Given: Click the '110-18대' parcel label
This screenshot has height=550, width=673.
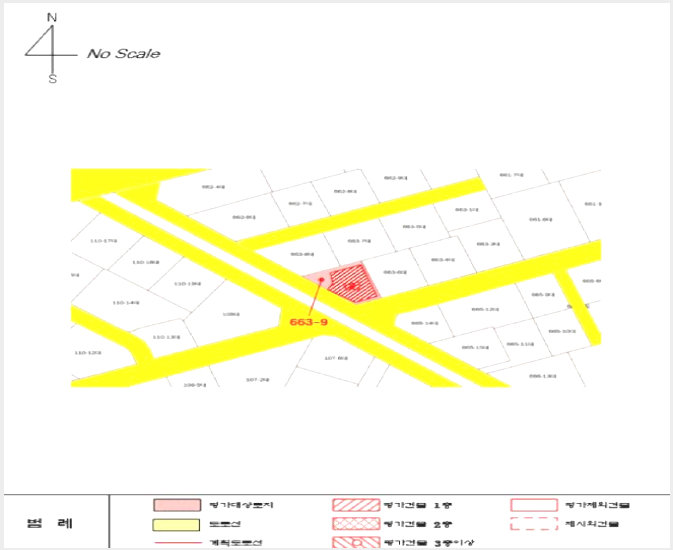Looking at the screenshot, I should point(146,262).
